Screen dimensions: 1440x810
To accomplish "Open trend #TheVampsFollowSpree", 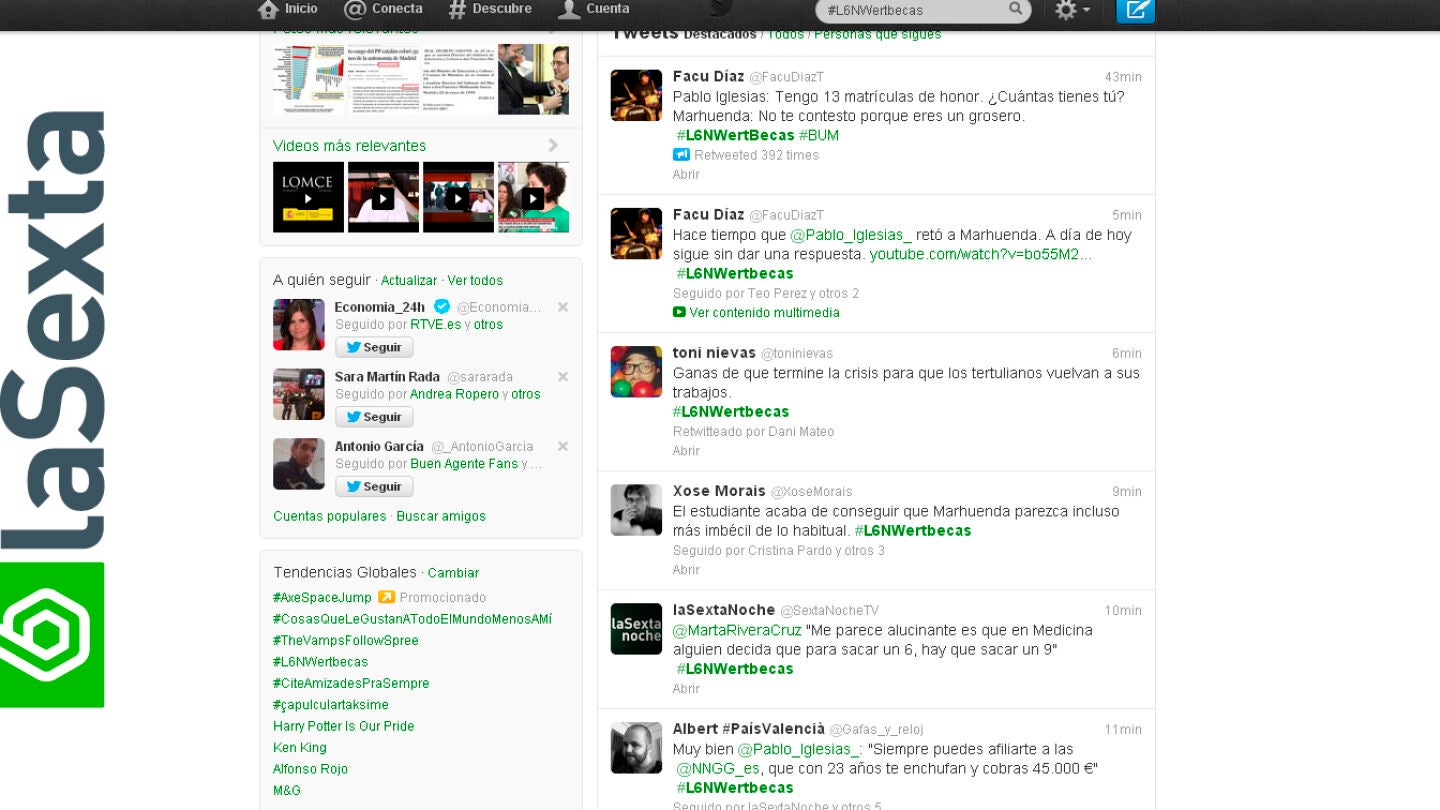I will tap(346, 641).
